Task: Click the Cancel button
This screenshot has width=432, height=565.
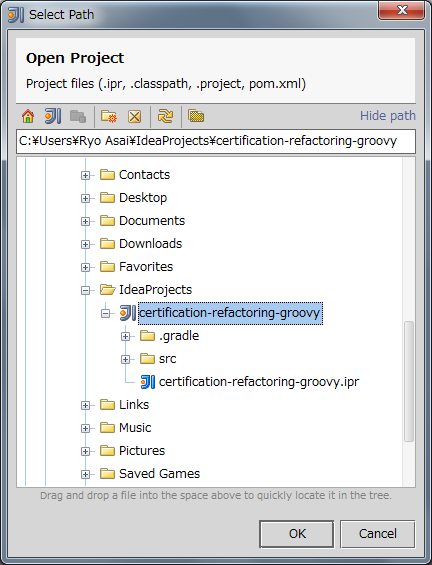Action: click(x=378, y=534)
